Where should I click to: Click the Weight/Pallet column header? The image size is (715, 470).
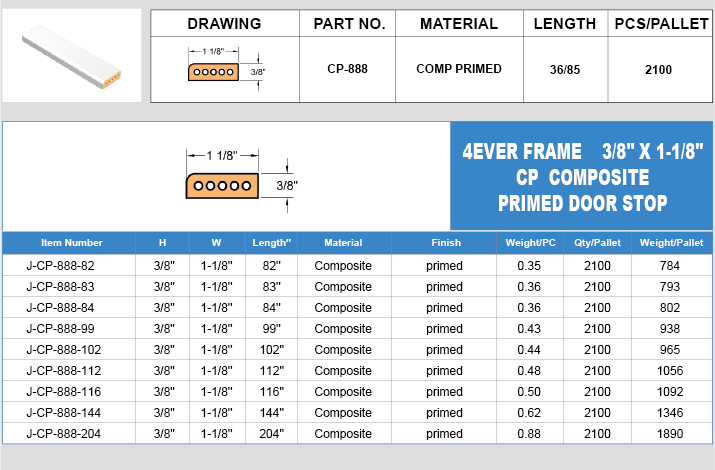tap(671, 243)
